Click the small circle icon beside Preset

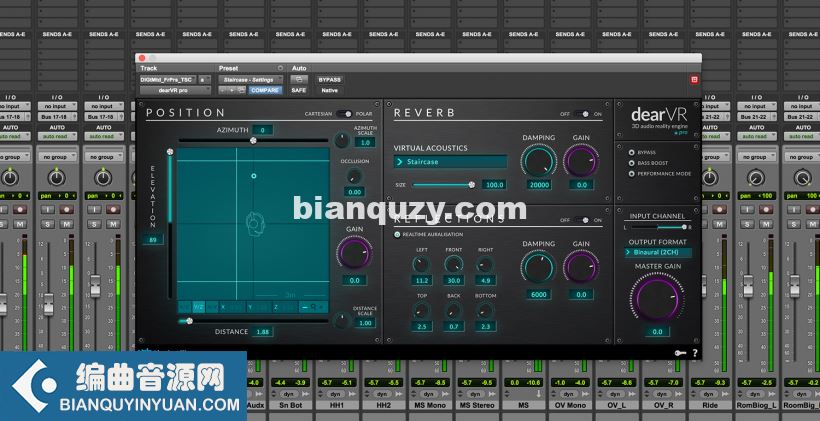[x=280, y=68]
